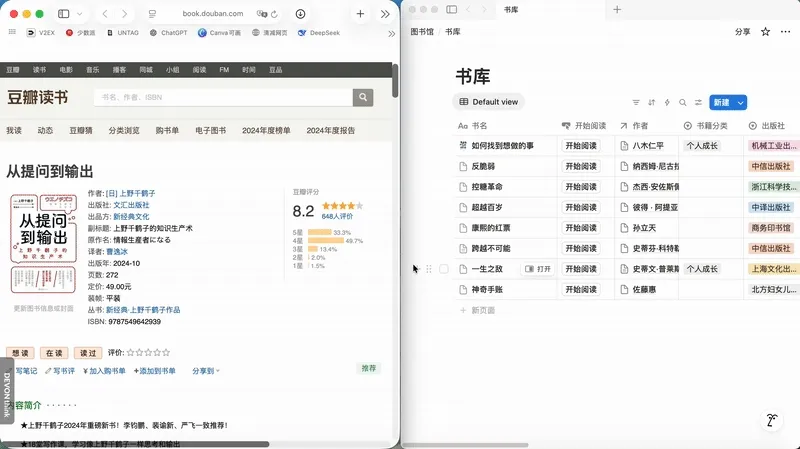
Task: Open ChatGPT bookmark
Action: 168,33
